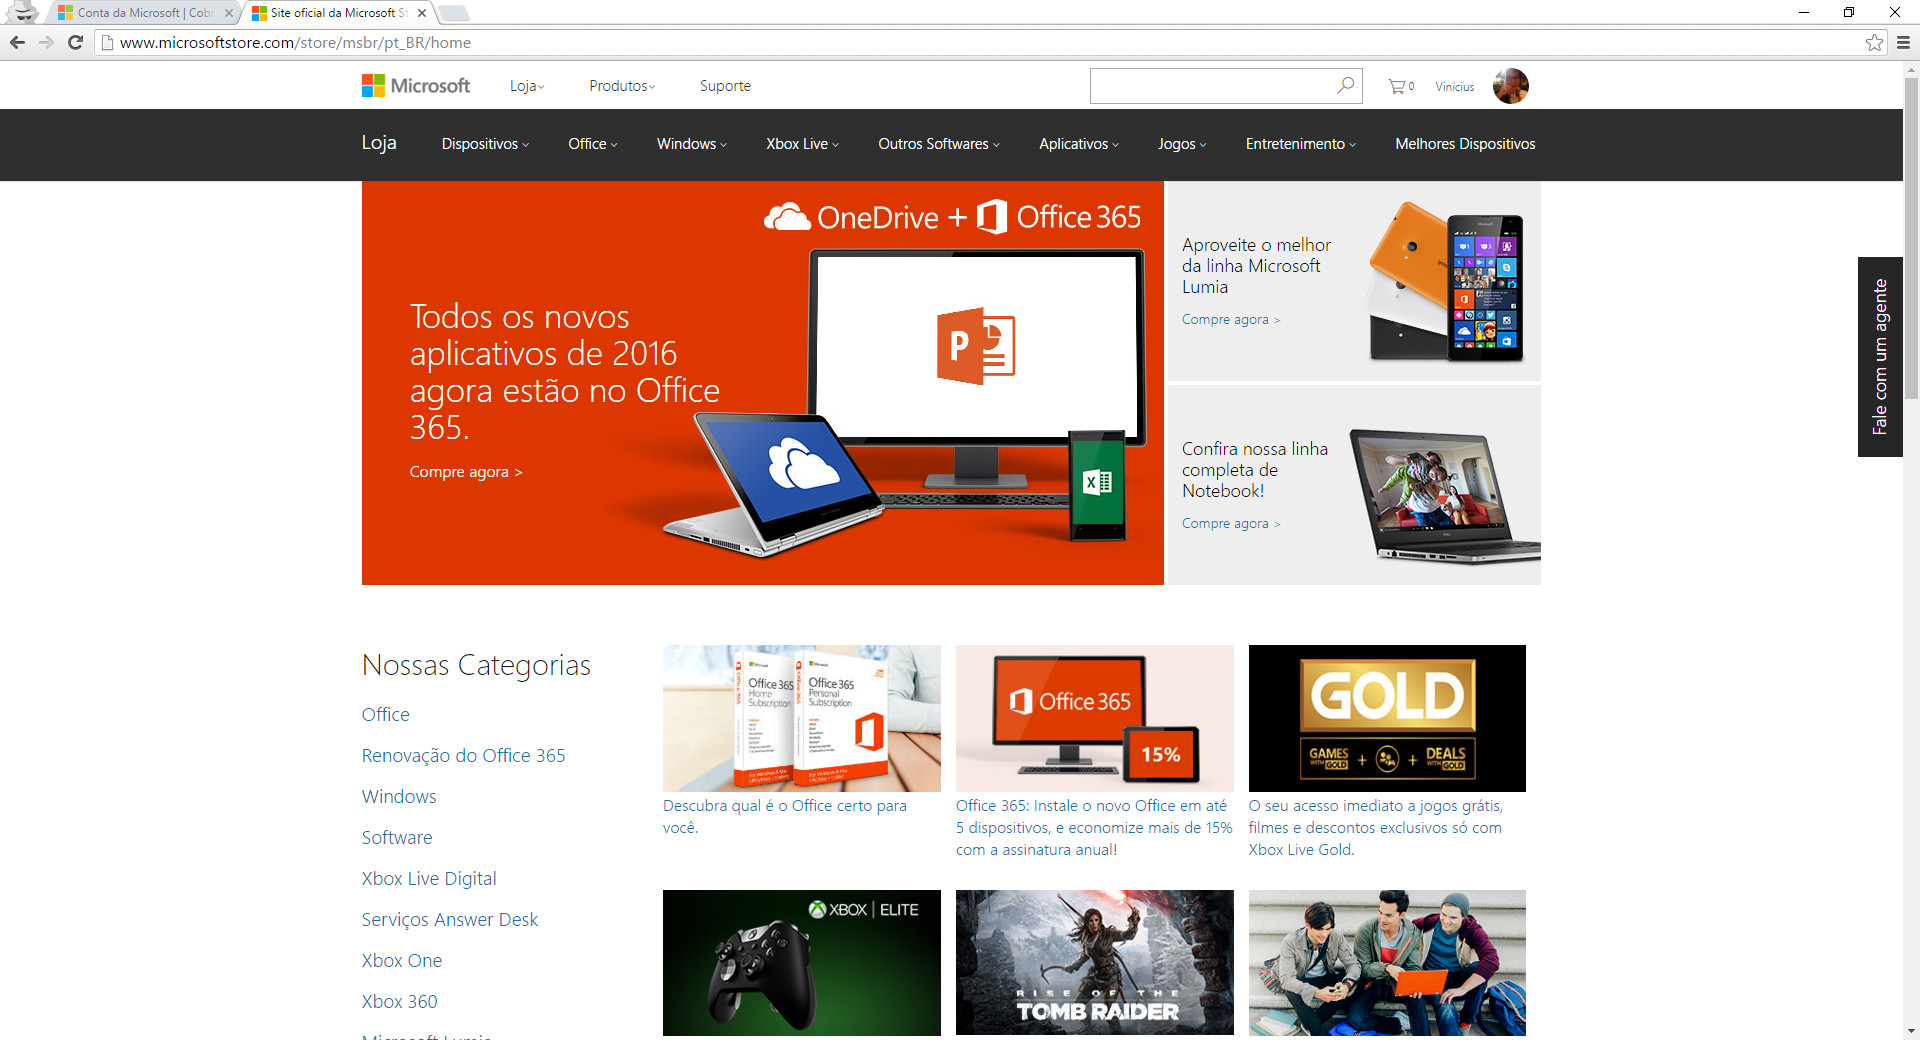Click the Xbox Elite controller thumbnail
The height and width of the screenshot is (1040, 1920).
coord(801,963)
